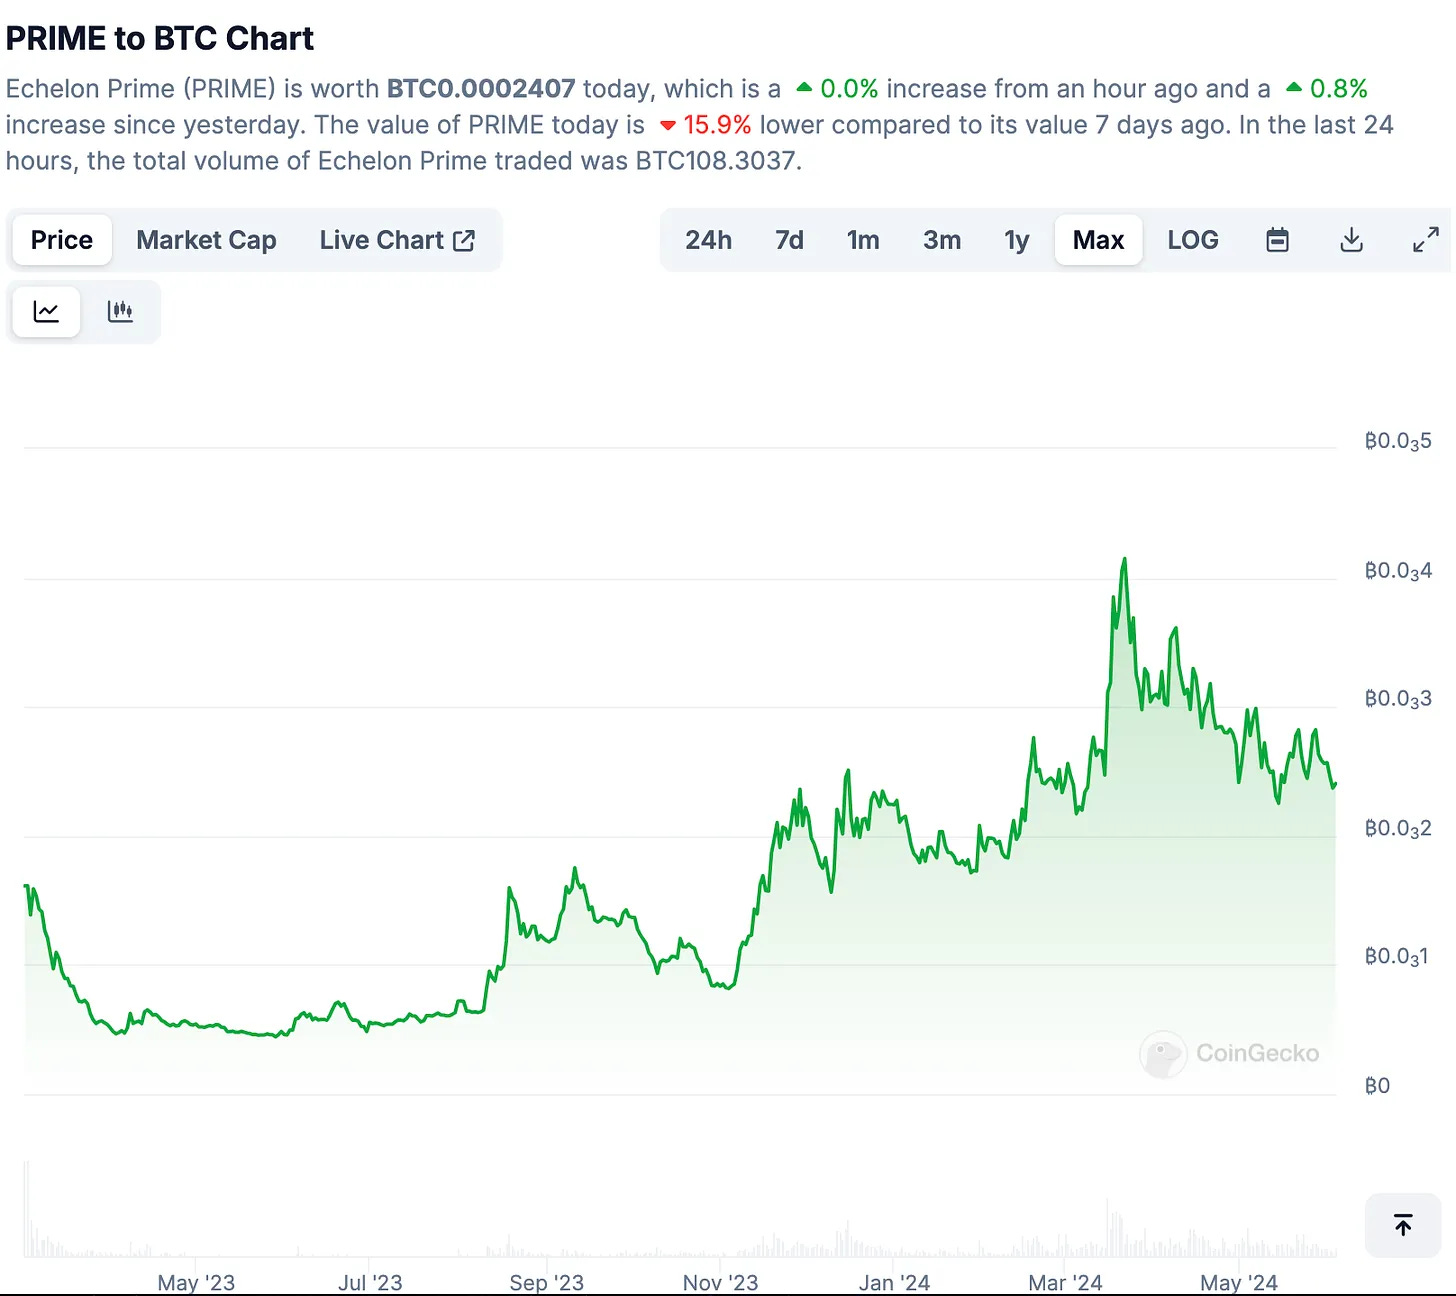Set chart range to 1m
Viewport: 1456px width, 1296px height.
(863, 240)
